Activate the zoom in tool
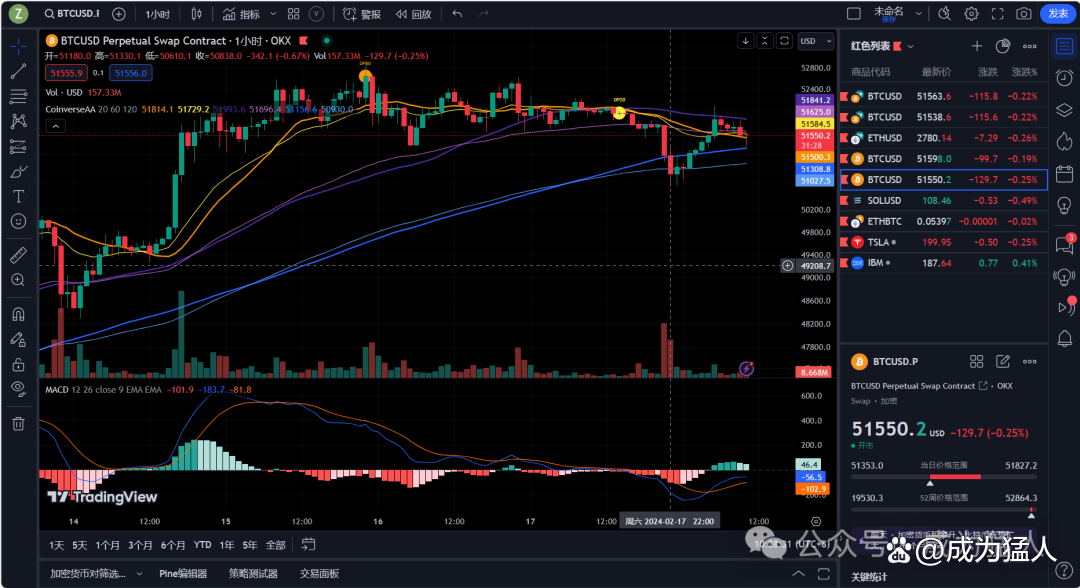 coord(19,280)
